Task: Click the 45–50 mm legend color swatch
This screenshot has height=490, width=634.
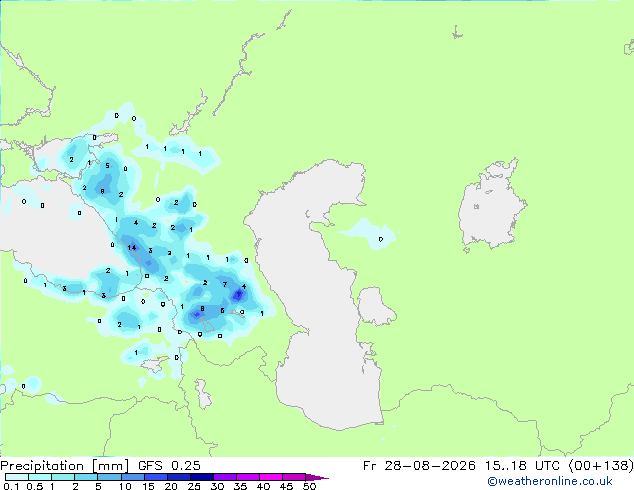Action: pos(294,477)
